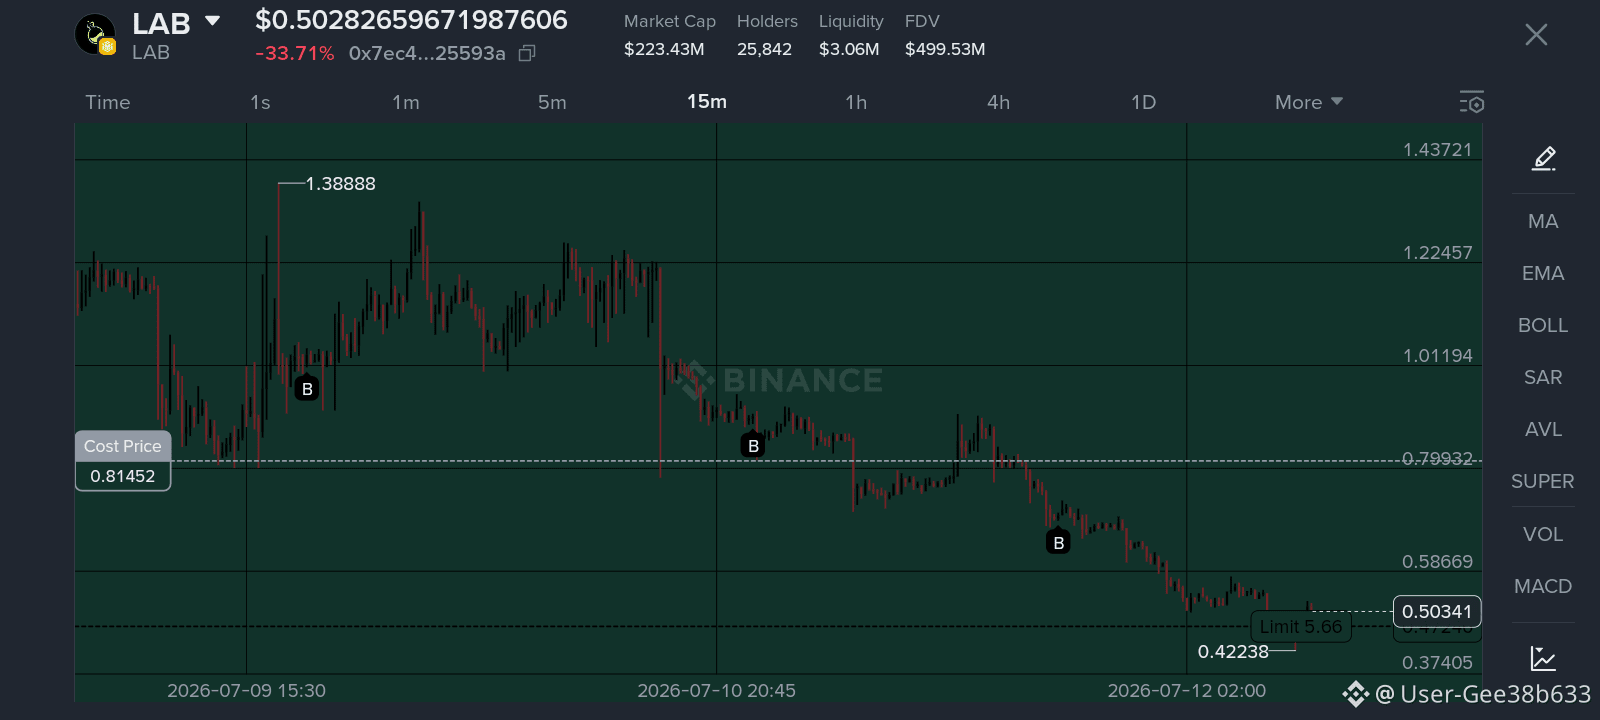This screenshot has height=720, width=1600.
Task: Click the 2026-07-10 20:45 time label
Action: tap(716, 691)
